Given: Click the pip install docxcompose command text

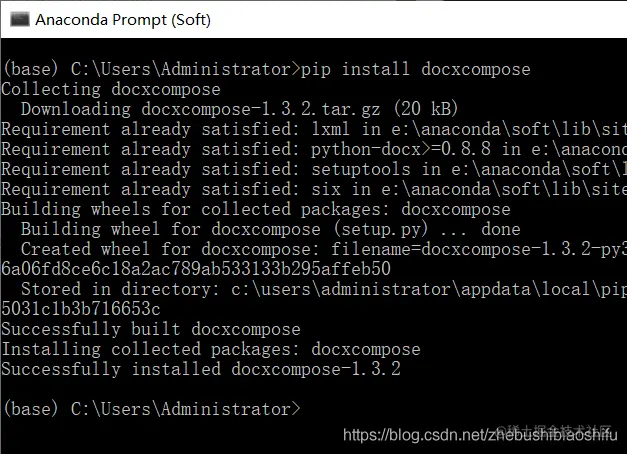Looking at the screenshot, I should click(x=415, y=69).
